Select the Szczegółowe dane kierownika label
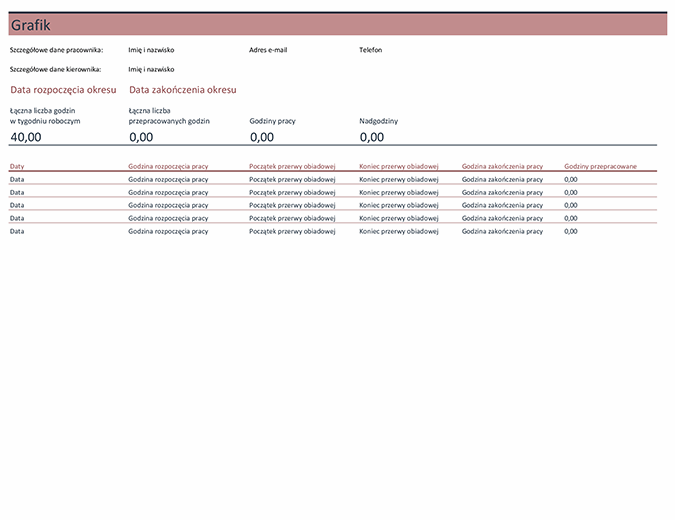Screen dimensions: 675x520 coord(55,69)
